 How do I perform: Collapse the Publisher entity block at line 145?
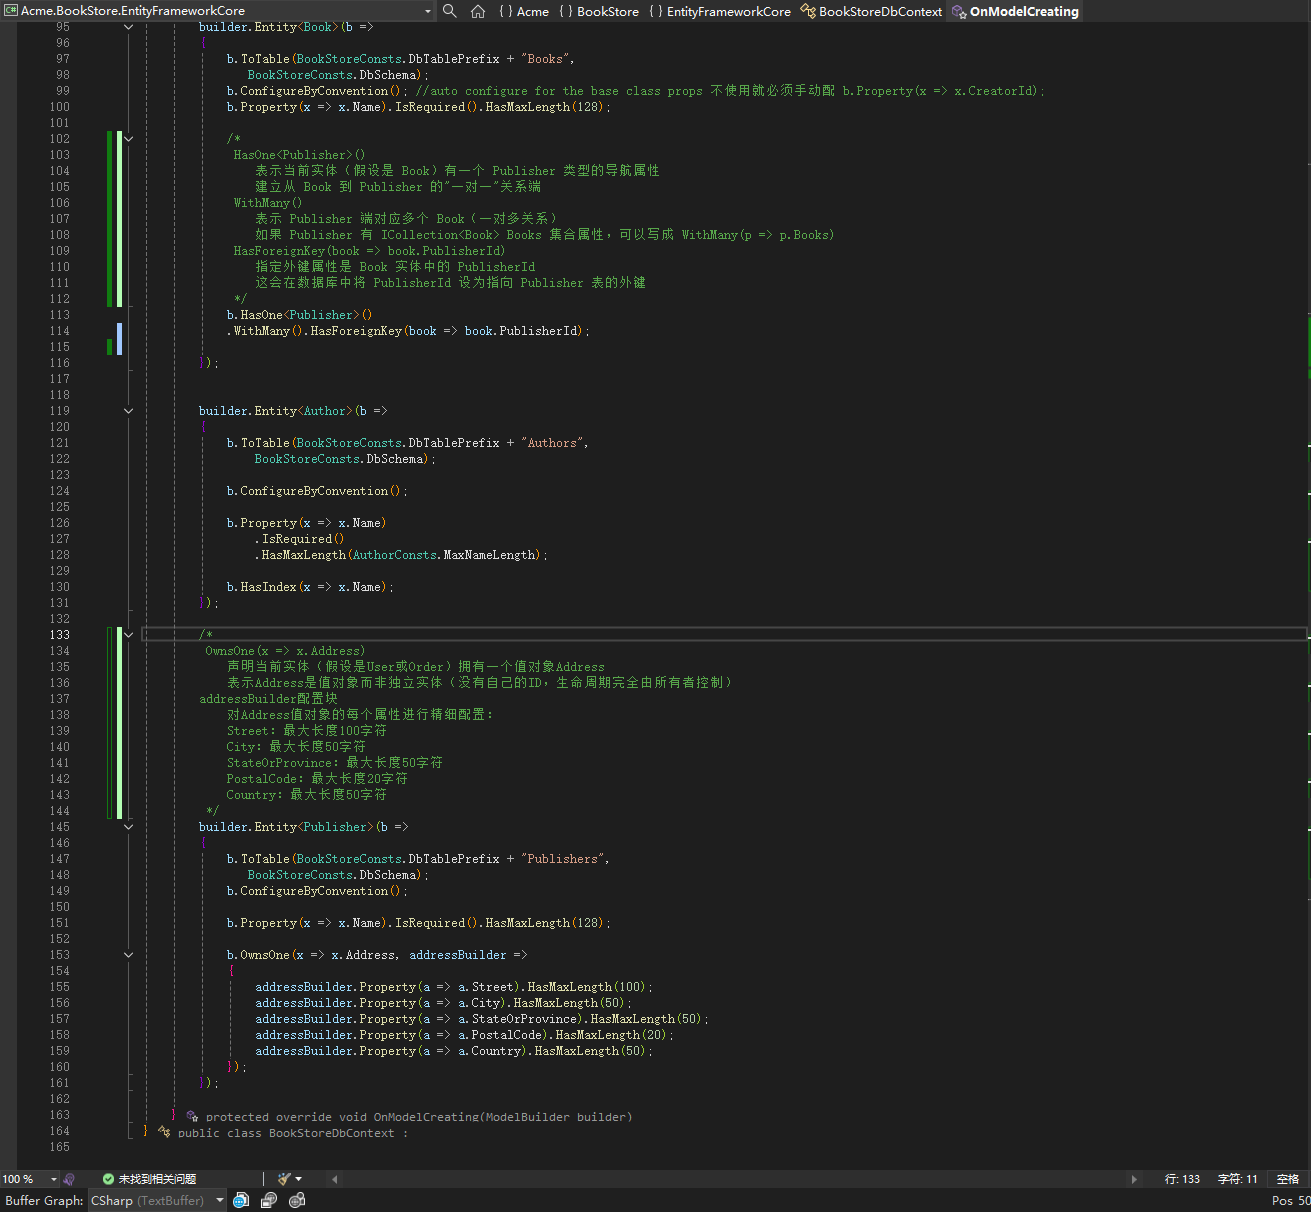128,827
